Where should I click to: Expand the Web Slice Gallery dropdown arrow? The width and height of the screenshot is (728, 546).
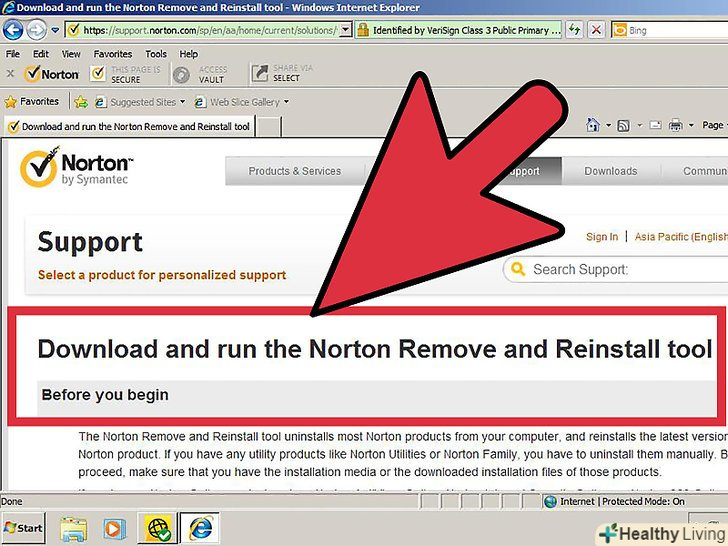pyautogui.click(x=286, y=101)
